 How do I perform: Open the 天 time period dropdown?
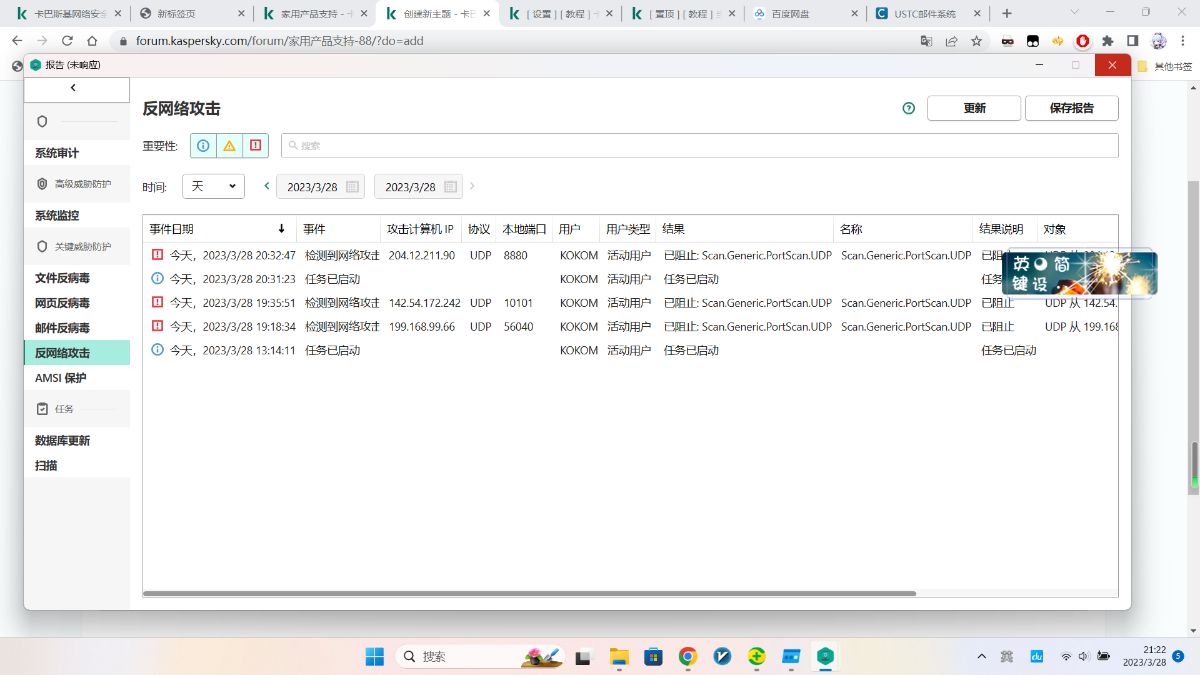[213, 186]
